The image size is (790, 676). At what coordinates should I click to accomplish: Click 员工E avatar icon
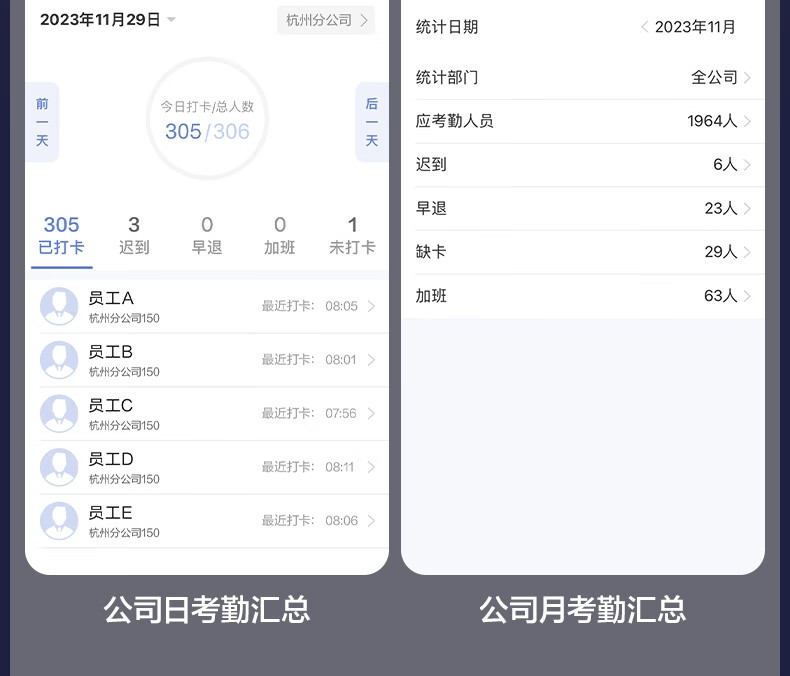[x=59, y=521]
